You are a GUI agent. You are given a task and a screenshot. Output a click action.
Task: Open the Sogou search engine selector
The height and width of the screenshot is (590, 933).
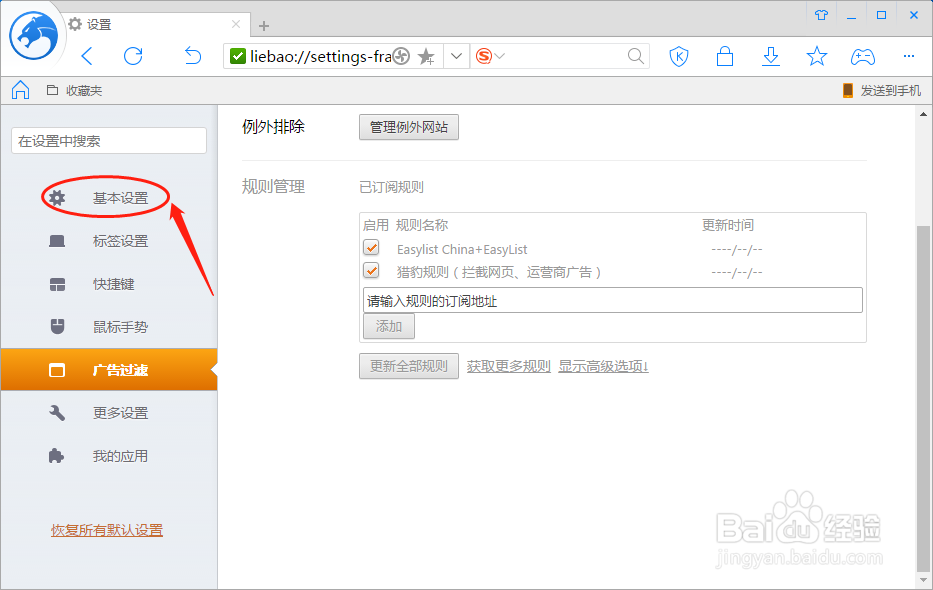coord(490,57)
